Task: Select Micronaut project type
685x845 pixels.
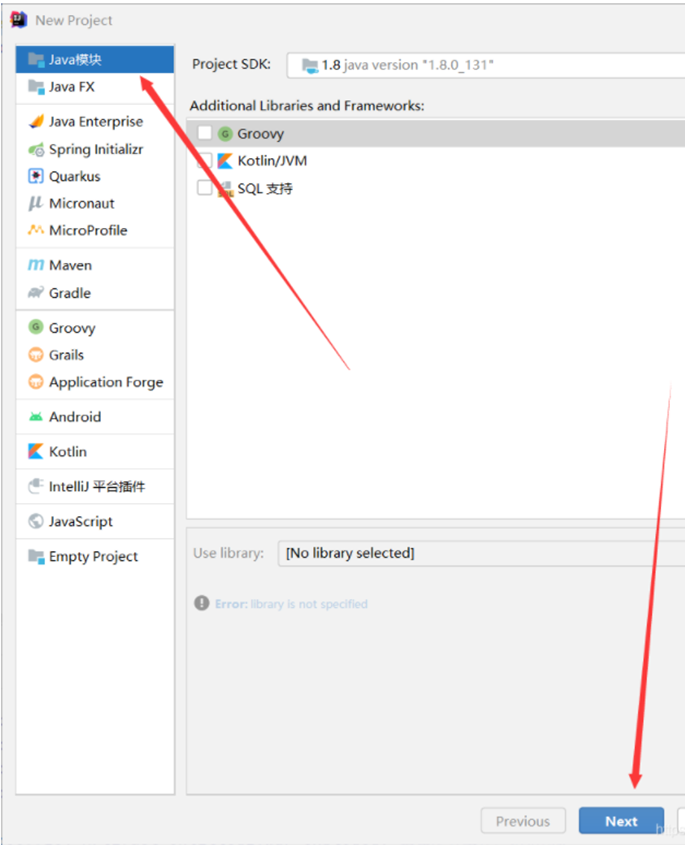Action: point(95,203)
